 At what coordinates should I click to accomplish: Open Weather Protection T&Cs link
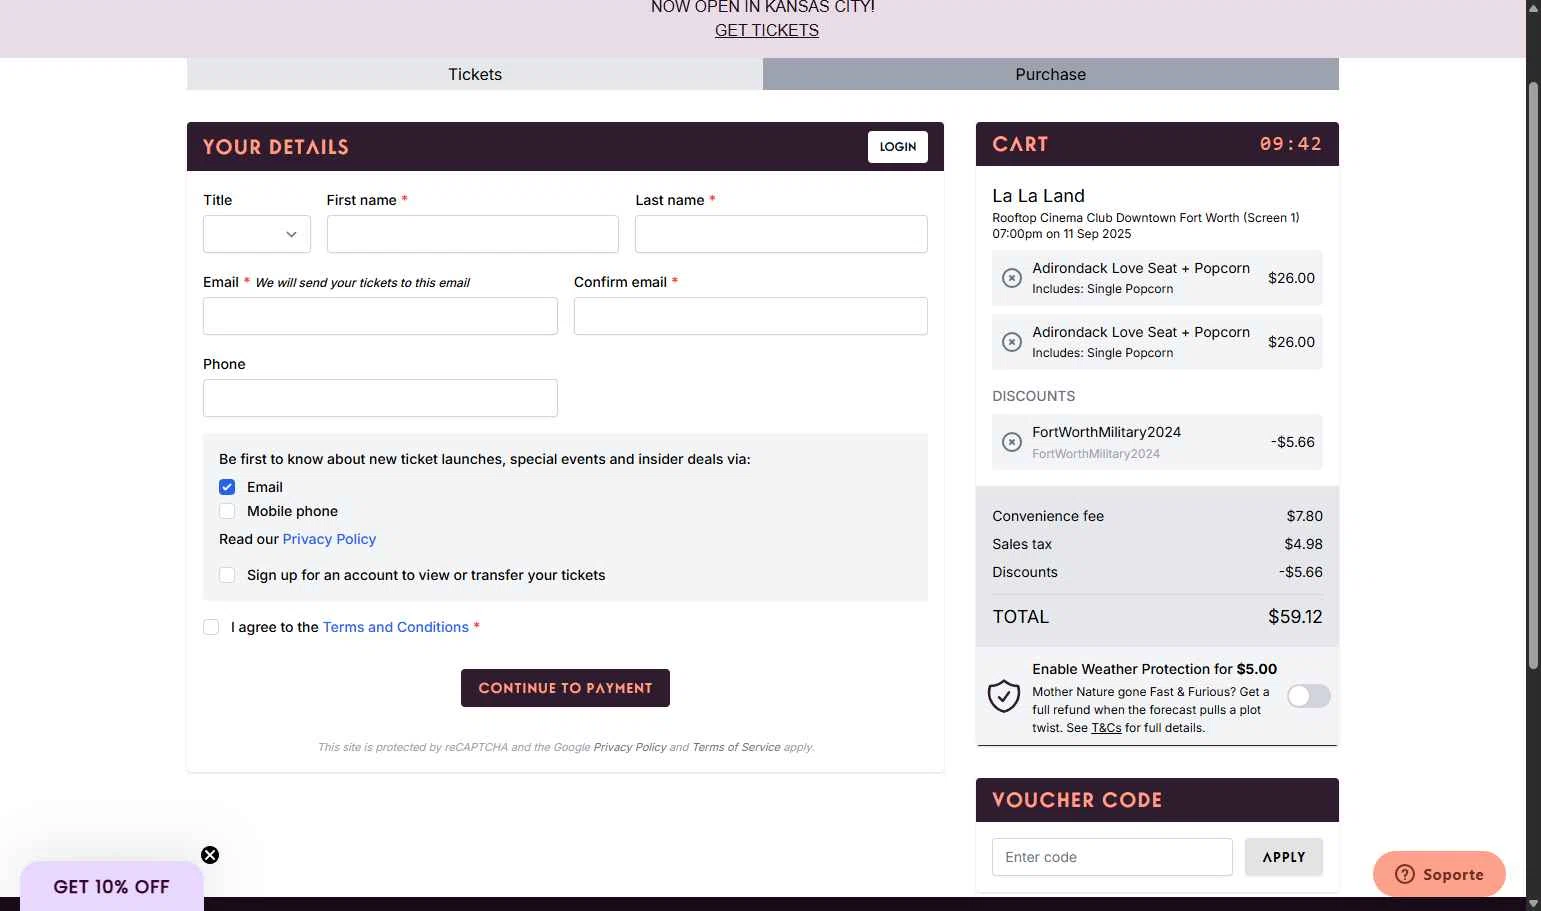(x=1106, y=728)
